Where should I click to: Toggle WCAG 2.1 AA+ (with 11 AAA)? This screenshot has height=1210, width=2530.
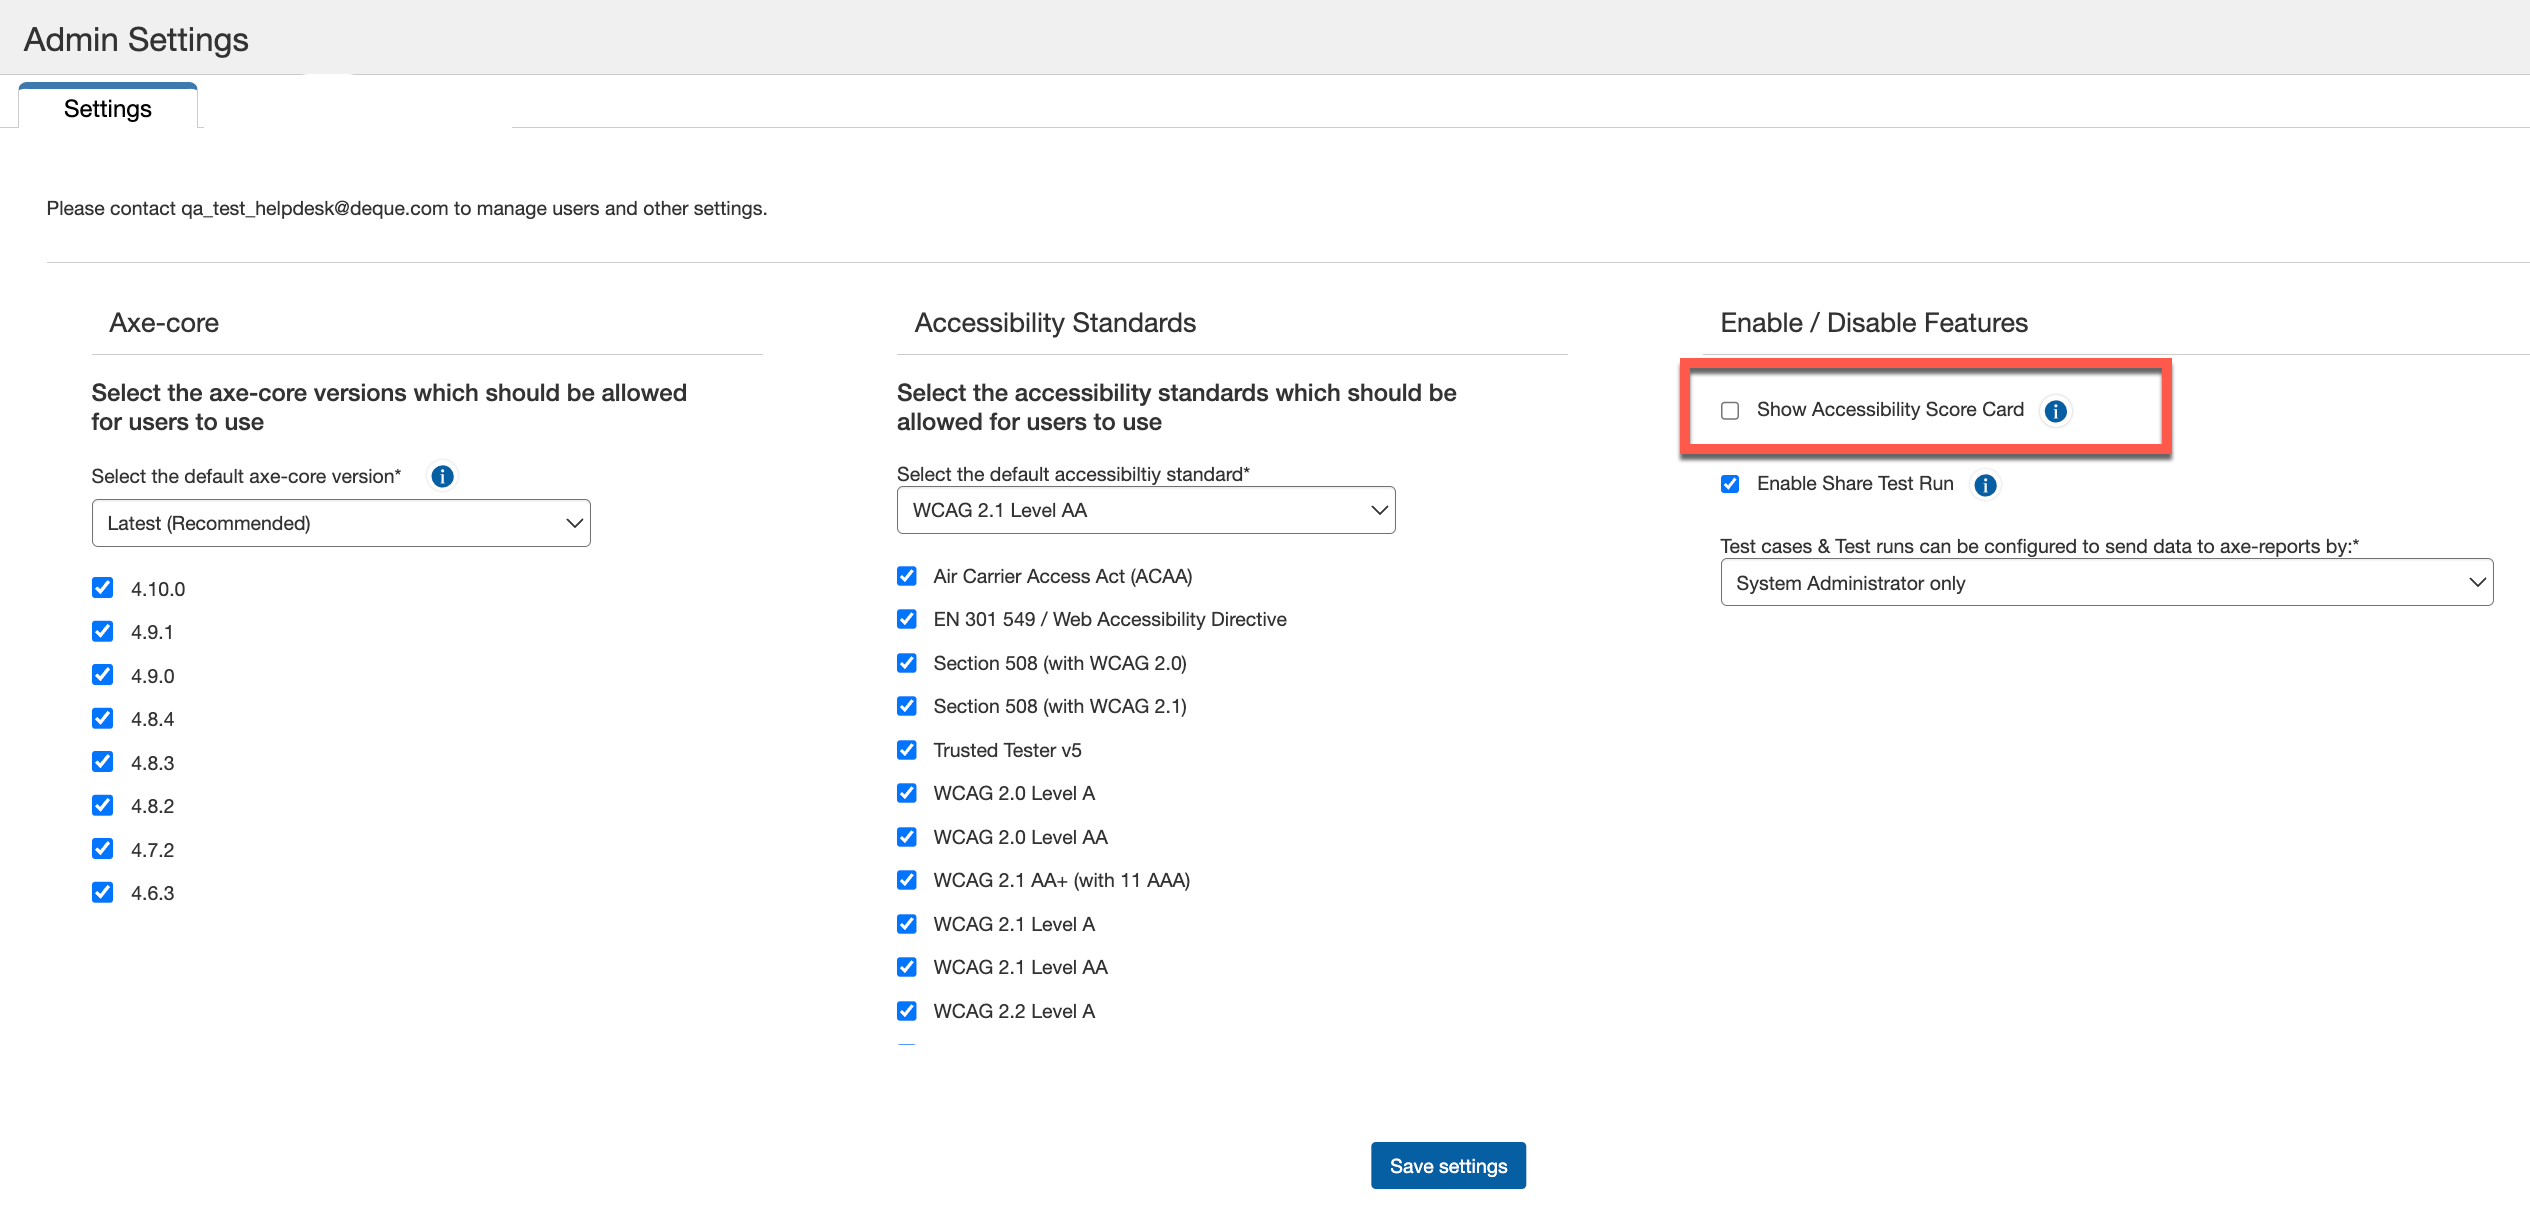tap(907, 880)
